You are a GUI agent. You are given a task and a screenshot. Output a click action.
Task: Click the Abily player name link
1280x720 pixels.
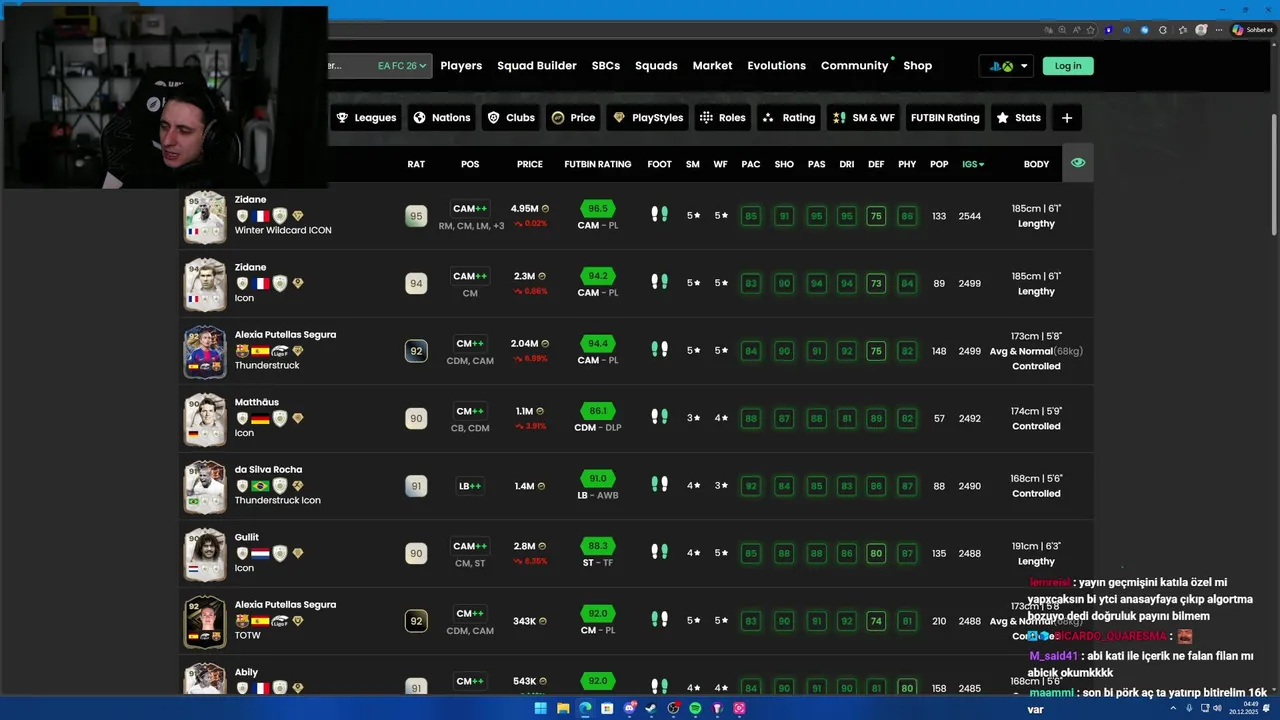point(246,672)
